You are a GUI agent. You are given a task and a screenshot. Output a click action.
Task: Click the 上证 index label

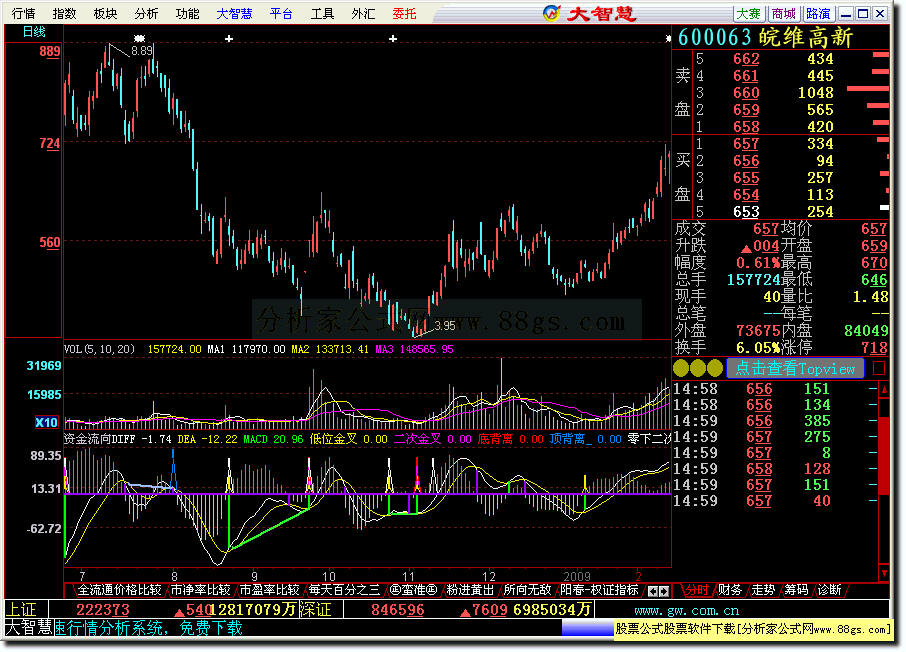click(21, 610)
